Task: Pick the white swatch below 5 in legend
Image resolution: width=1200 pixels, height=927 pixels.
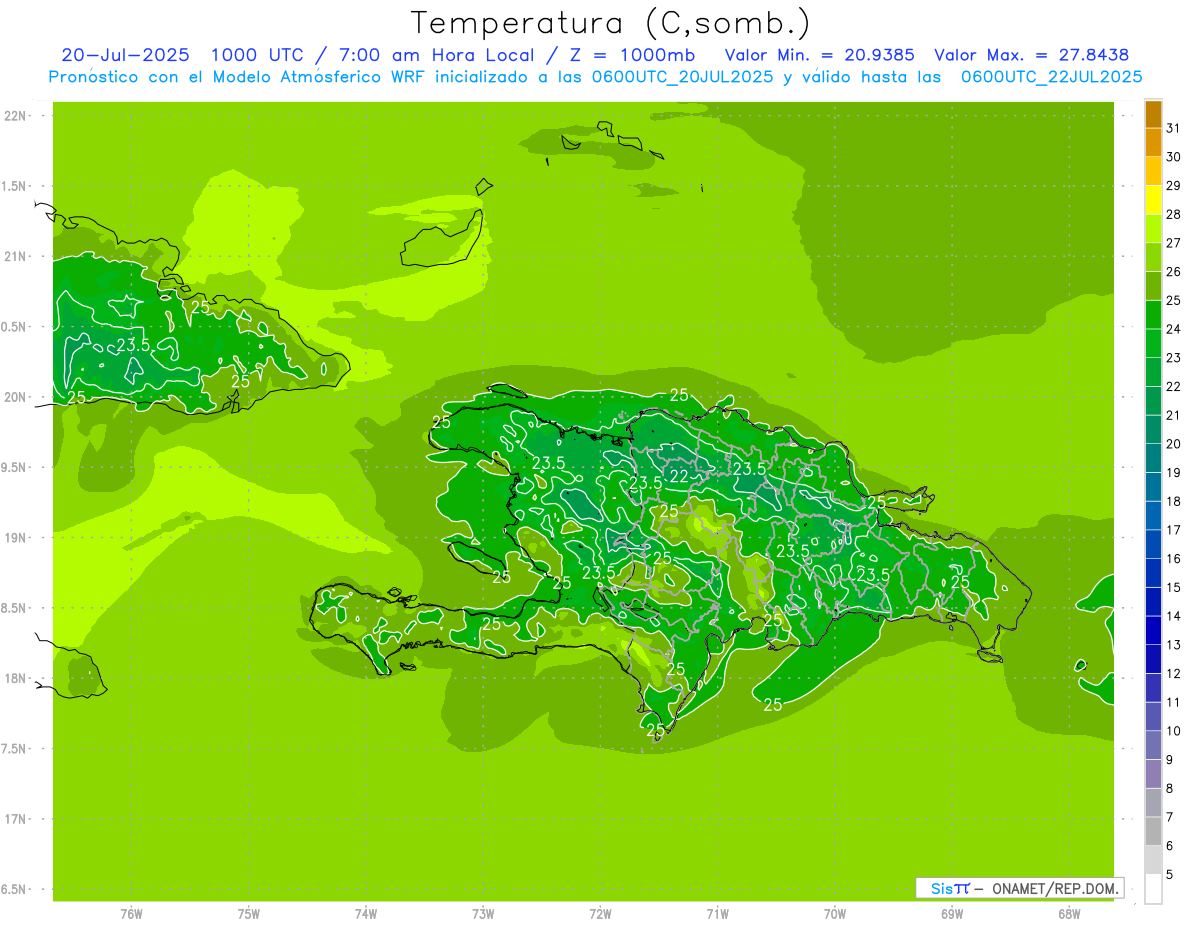Action: coord(1153,889)
